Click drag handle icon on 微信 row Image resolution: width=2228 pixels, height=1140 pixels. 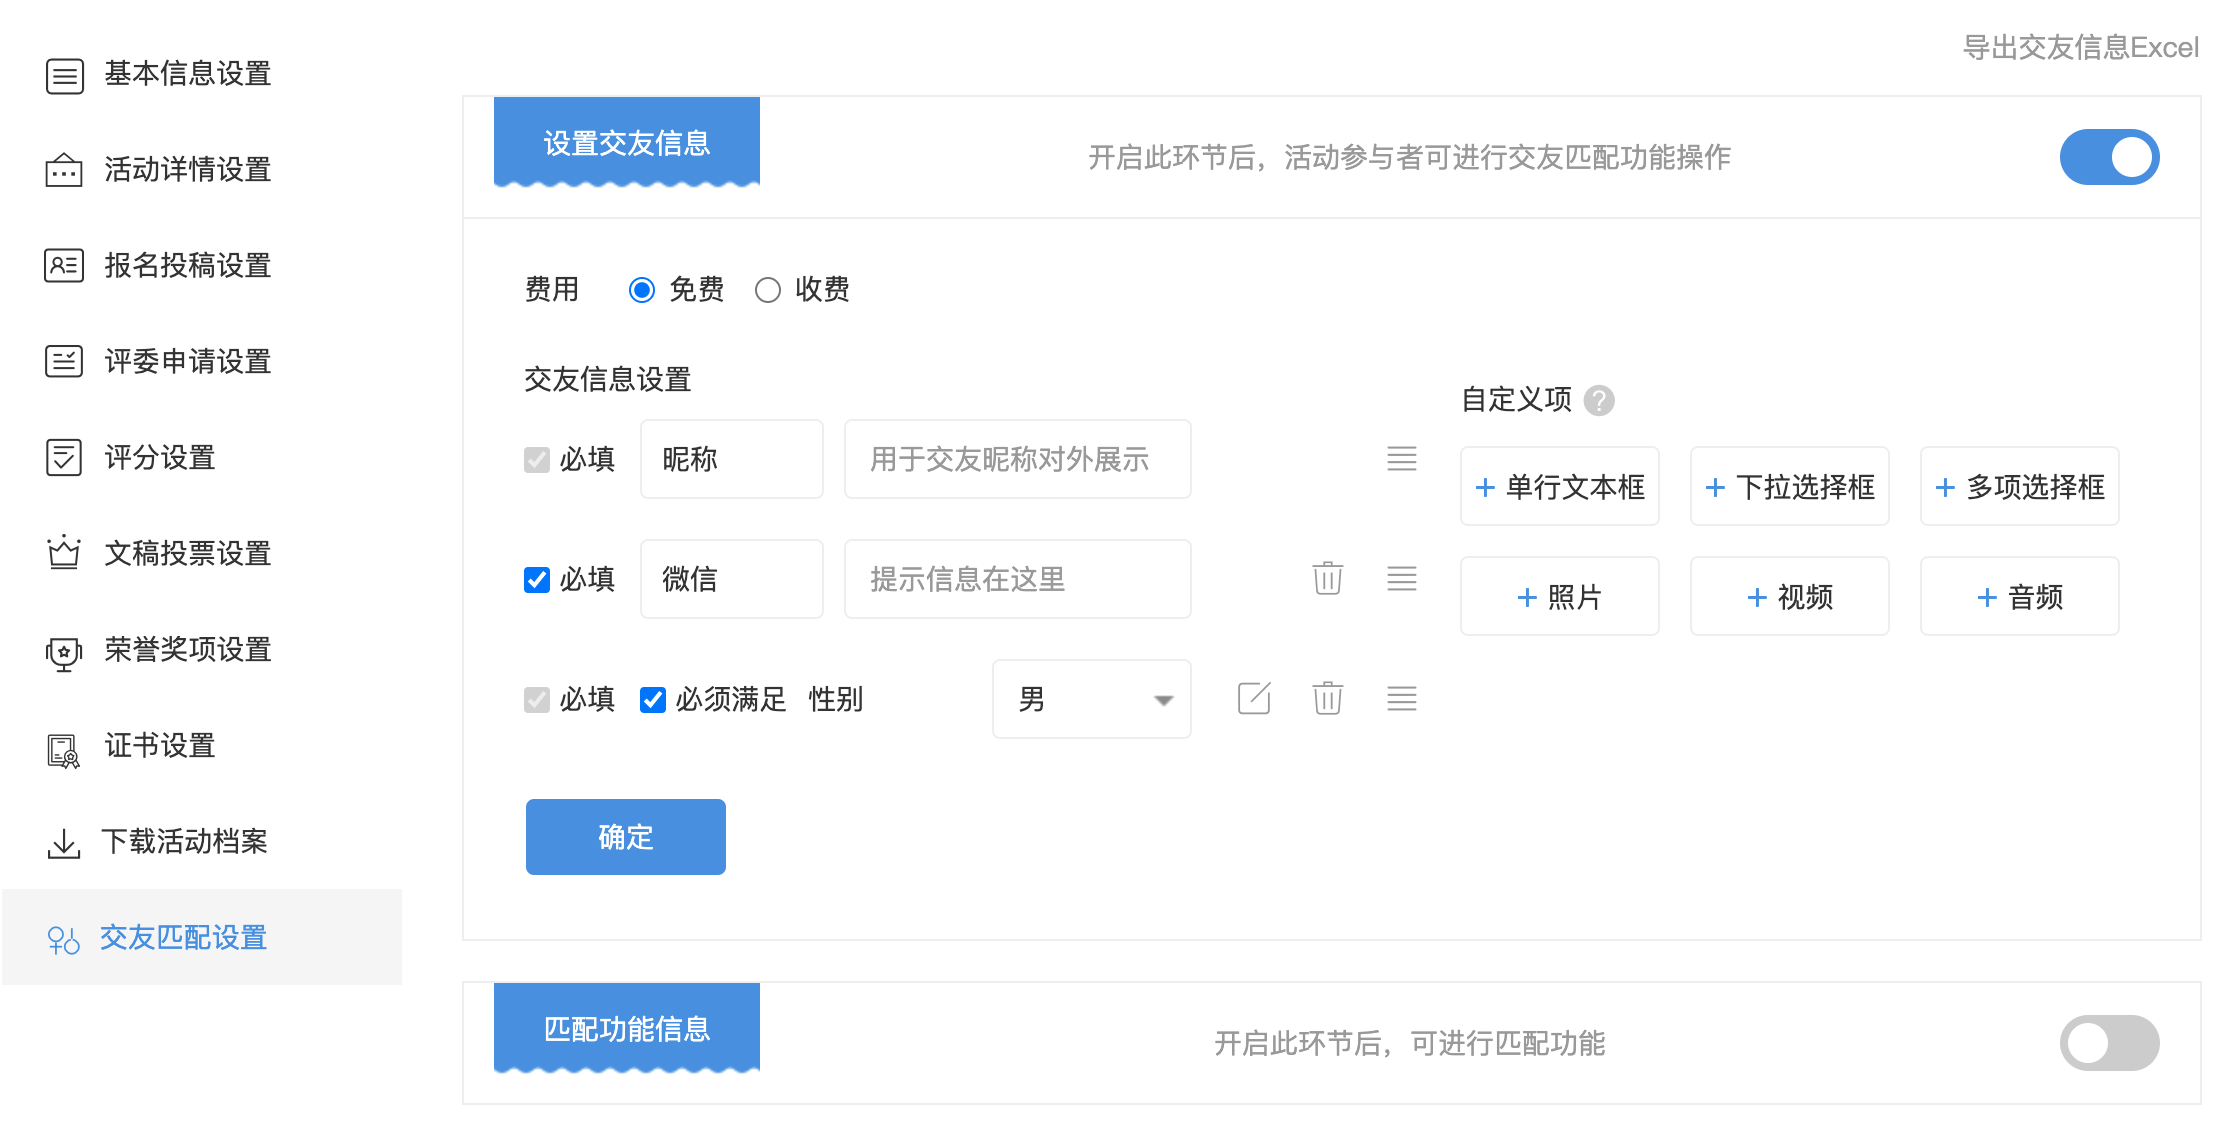[x=1401, y=578]
